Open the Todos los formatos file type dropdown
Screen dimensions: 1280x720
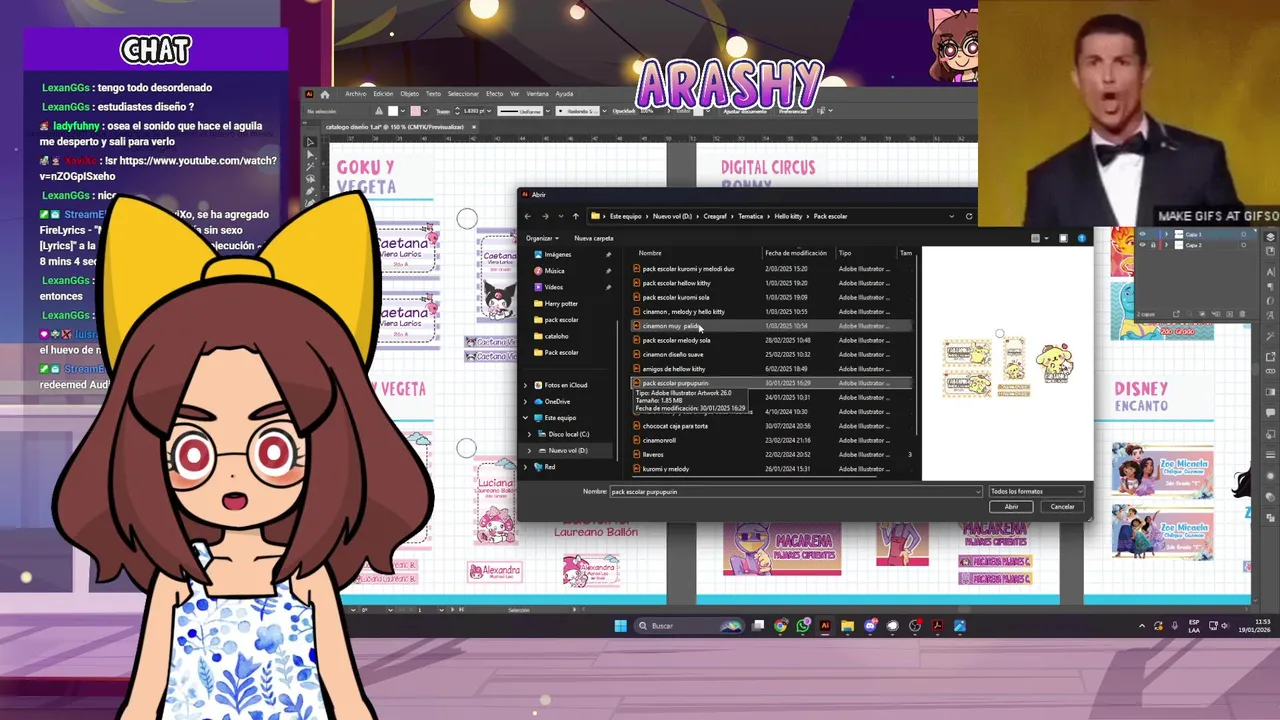tap(1036, 492)
